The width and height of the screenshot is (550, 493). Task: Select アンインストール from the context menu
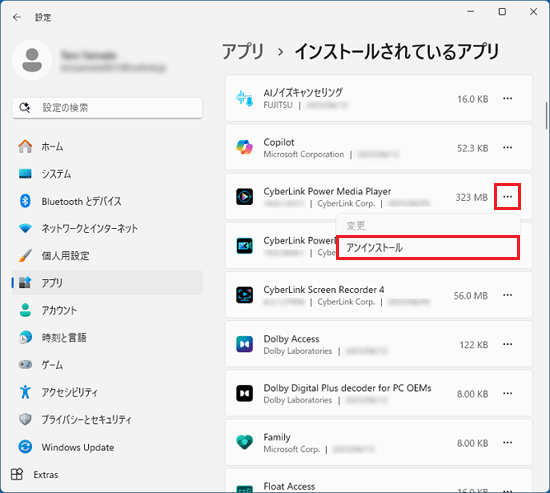coord(428,248)
